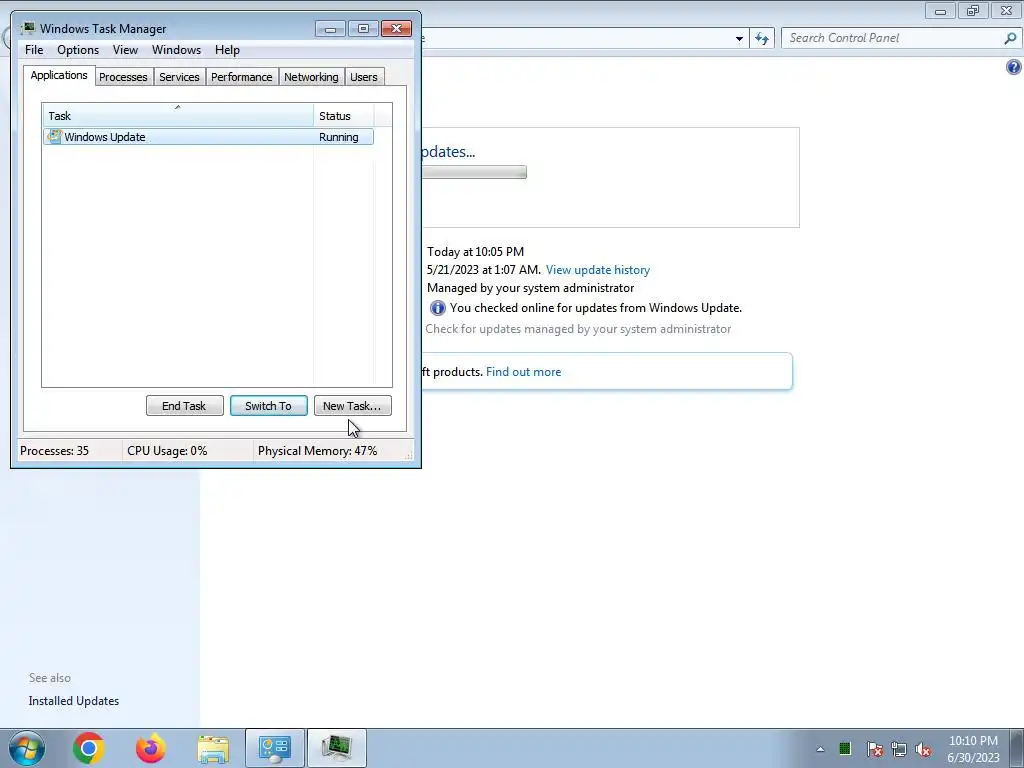Select the Windows Update task row
This screenshot has height=768, width=1024.
point(208,137)
